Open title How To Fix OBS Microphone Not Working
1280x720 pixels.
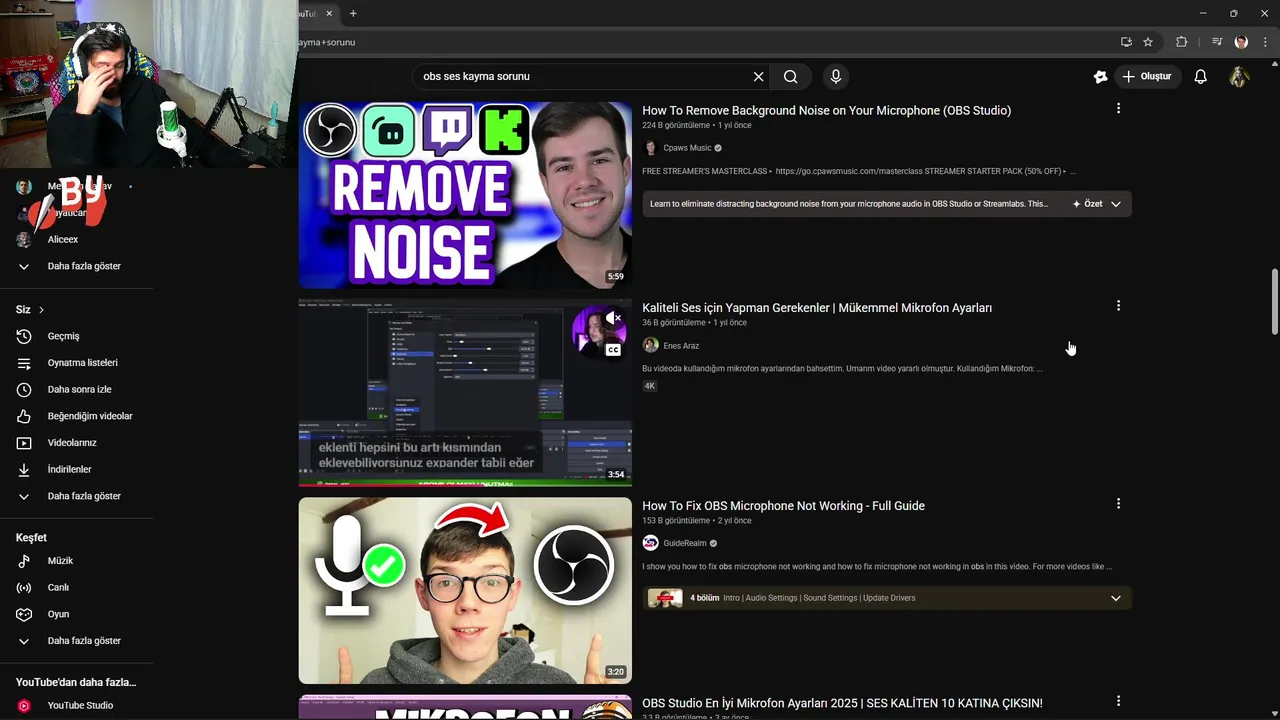pos(783,506)
